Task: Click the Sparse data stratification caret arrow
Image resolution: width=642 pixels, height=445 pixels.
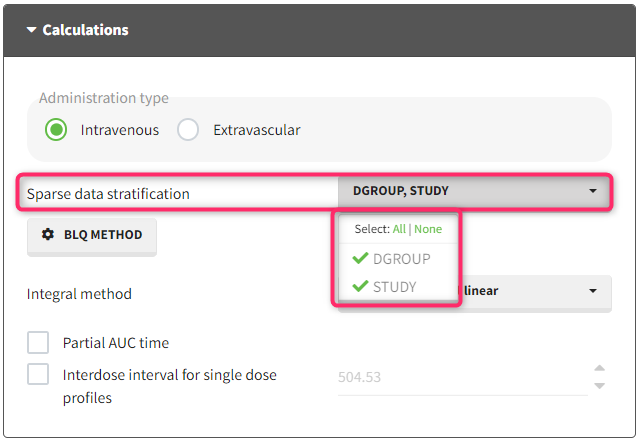Action: [x=593, y=191]
